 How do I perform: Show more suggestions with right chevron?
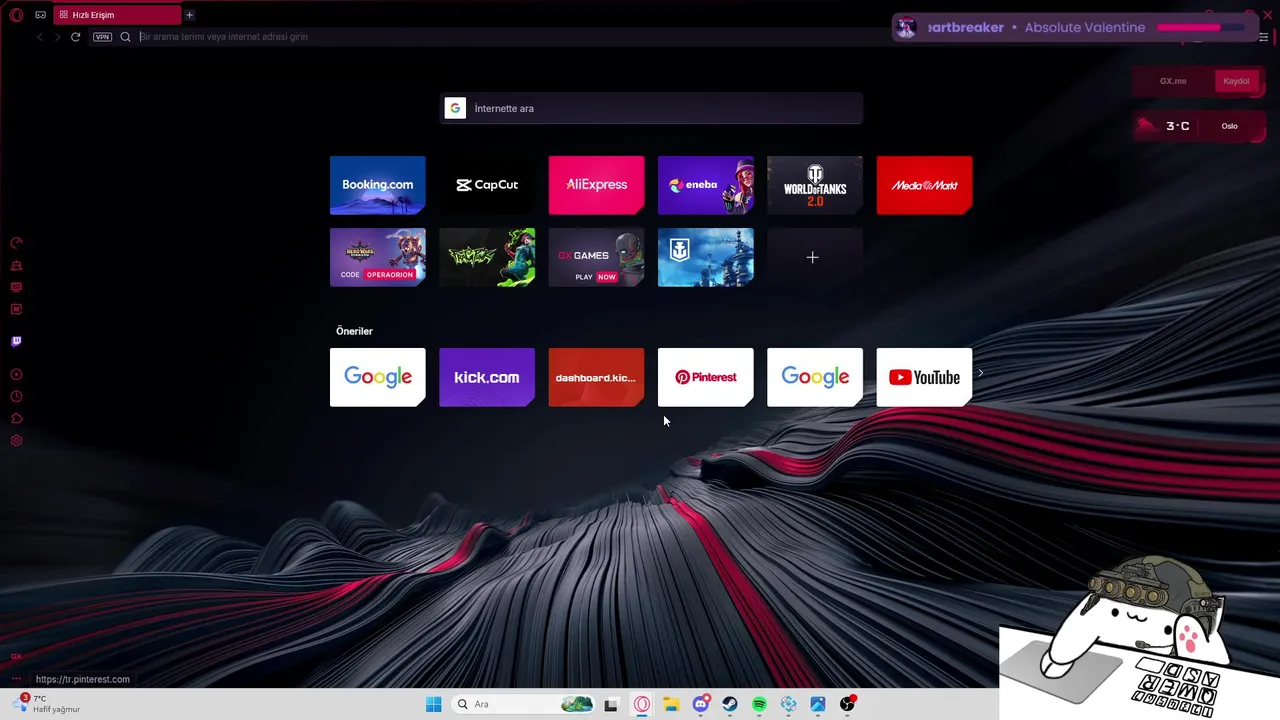[980, 373]
